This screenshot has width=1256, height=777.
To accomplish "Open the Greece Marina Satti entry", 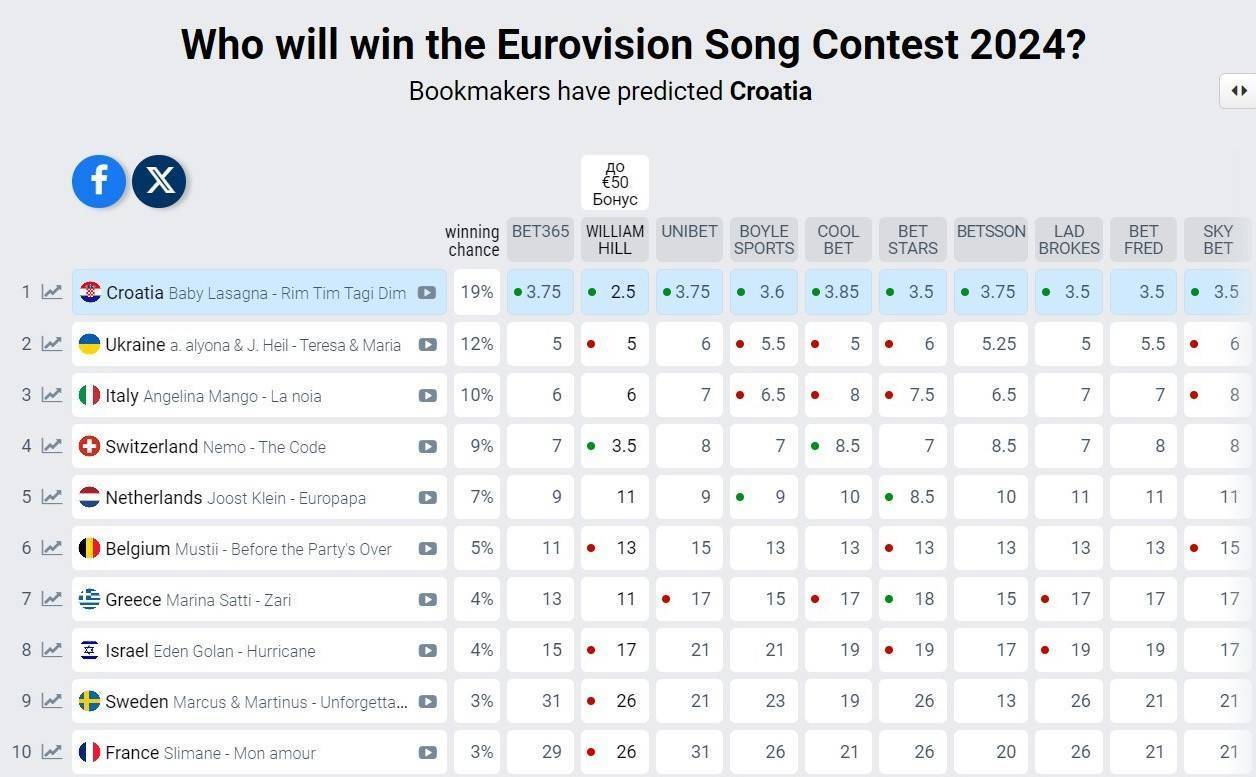I will [x=198, y=599].
